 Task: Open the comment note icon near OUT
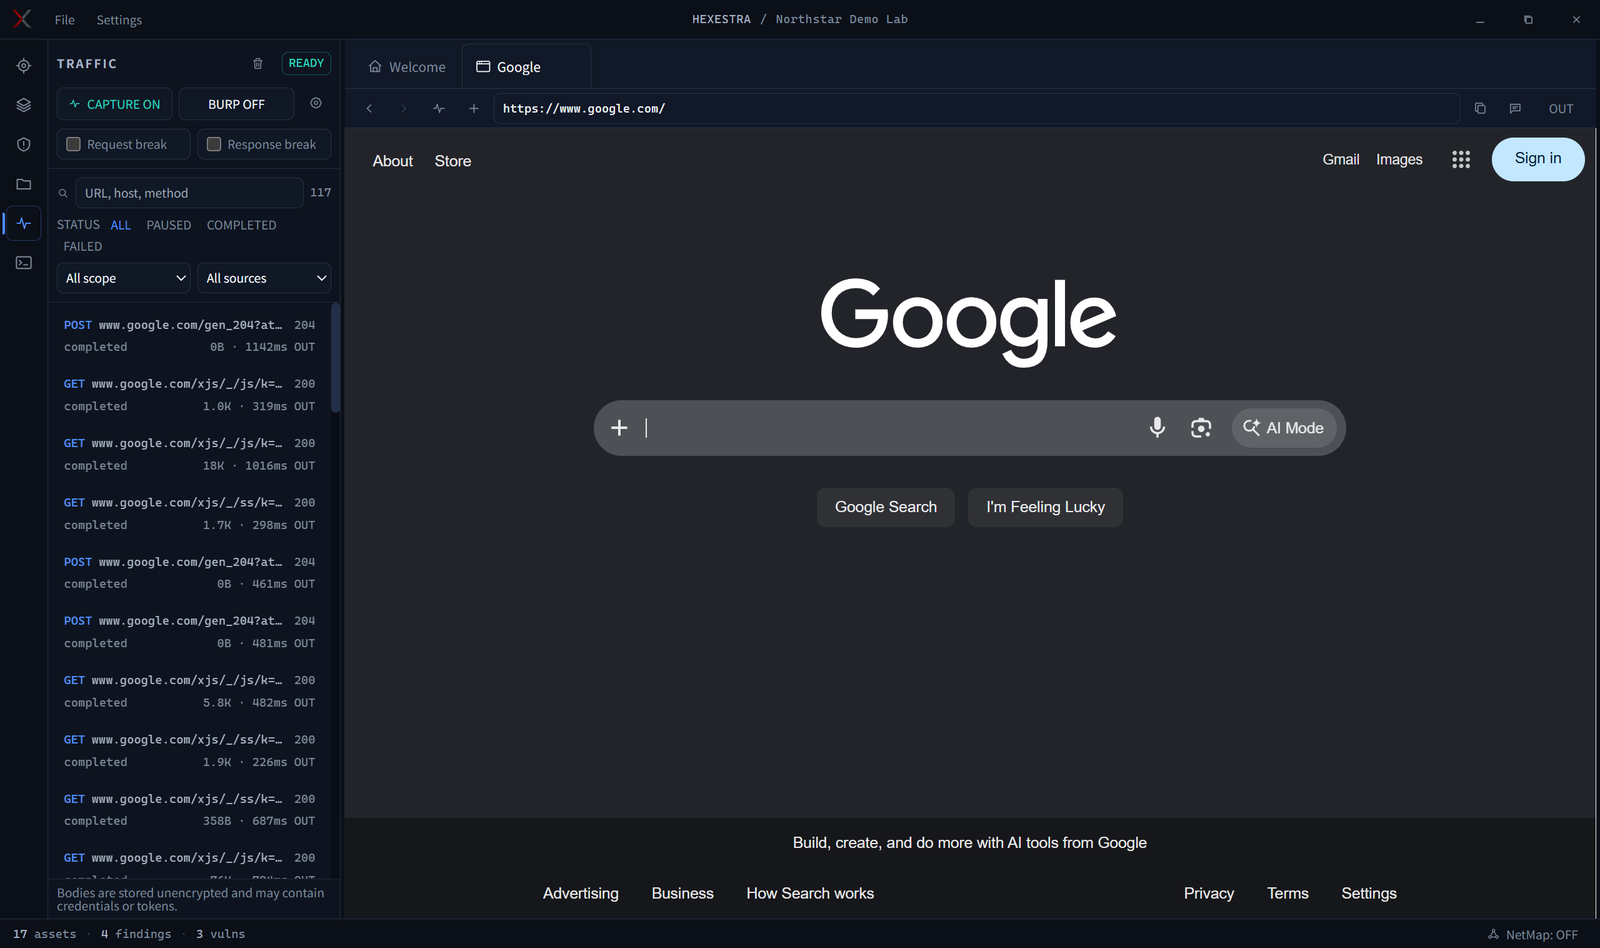1515,108
